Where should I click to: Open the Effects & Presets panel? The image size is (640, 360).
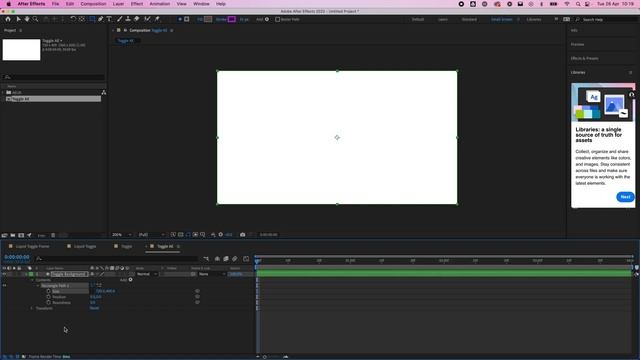coord(584,58)
